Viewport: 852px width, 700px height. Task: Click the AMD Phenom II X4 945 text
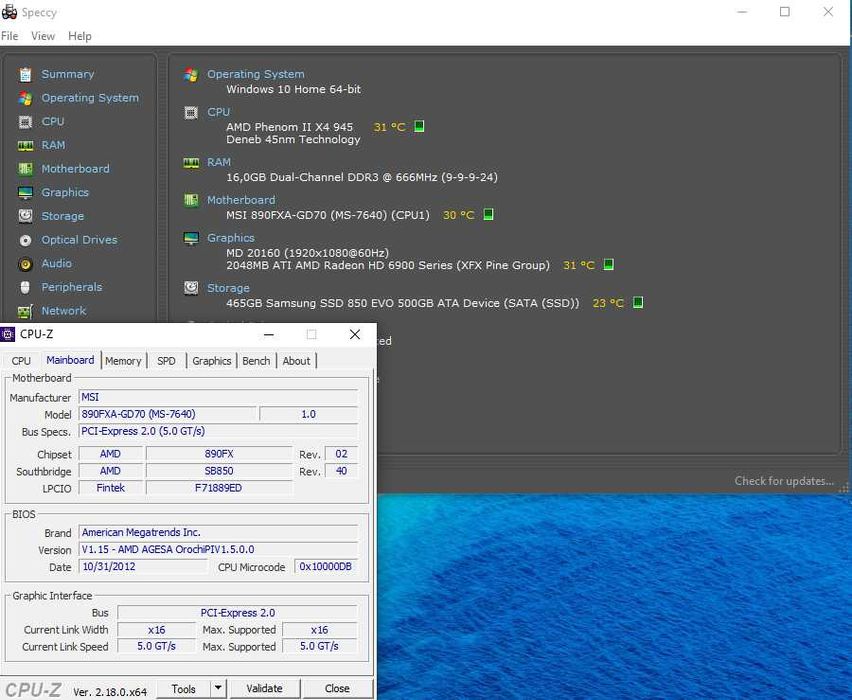tap(290, 127)
